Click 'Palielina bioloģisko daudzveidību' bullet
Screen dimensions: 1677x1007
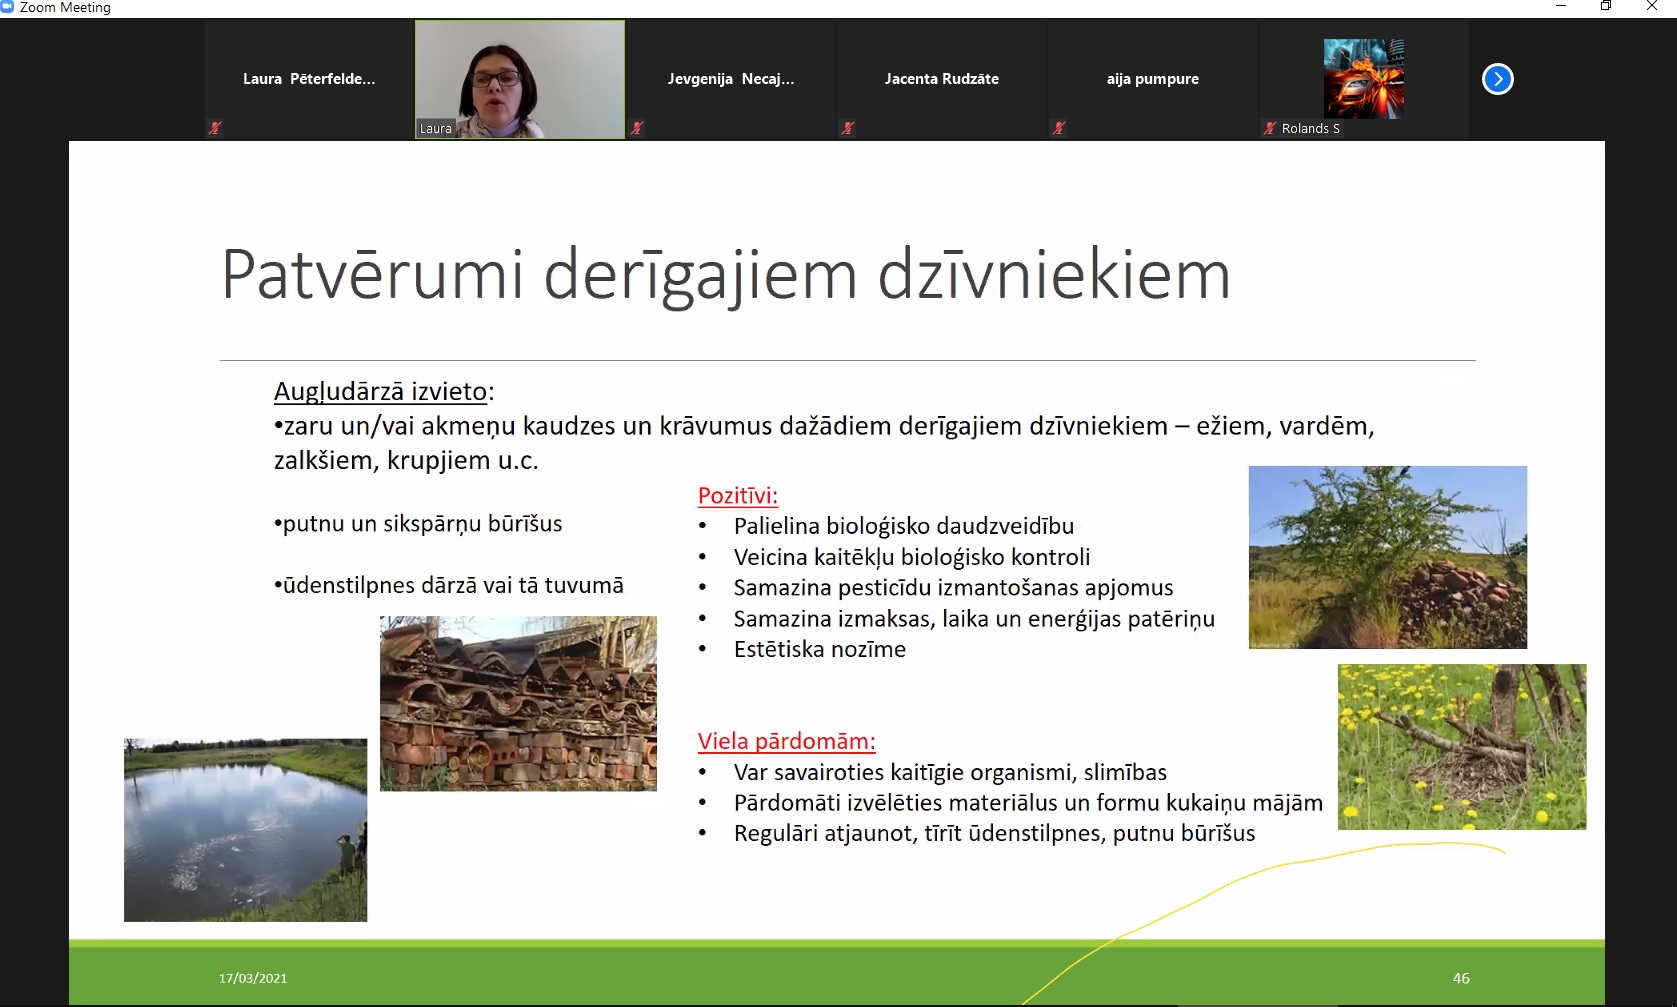(x=904, y=526)
